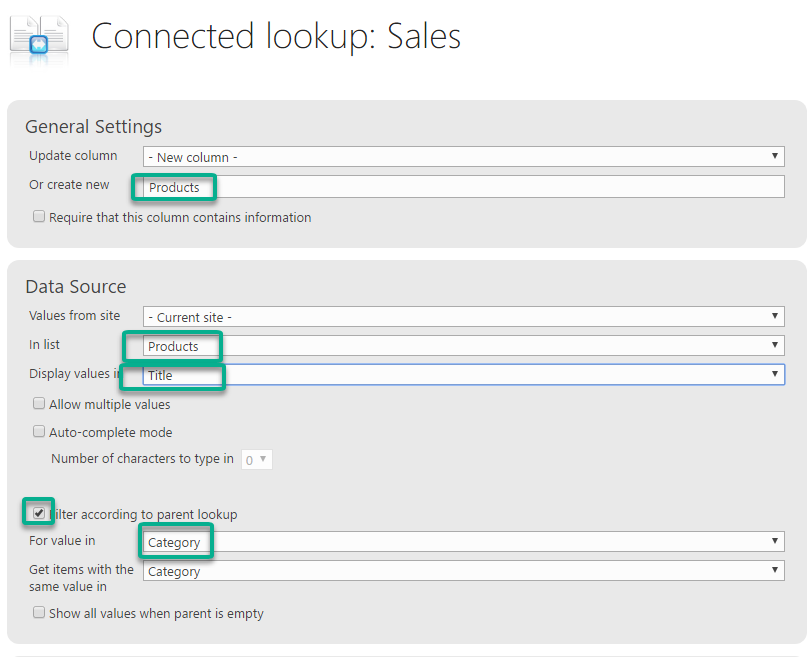Click the 'Or create new' Products text field
The height and width of the screenshot is (657, 812).
click(463, 186)
